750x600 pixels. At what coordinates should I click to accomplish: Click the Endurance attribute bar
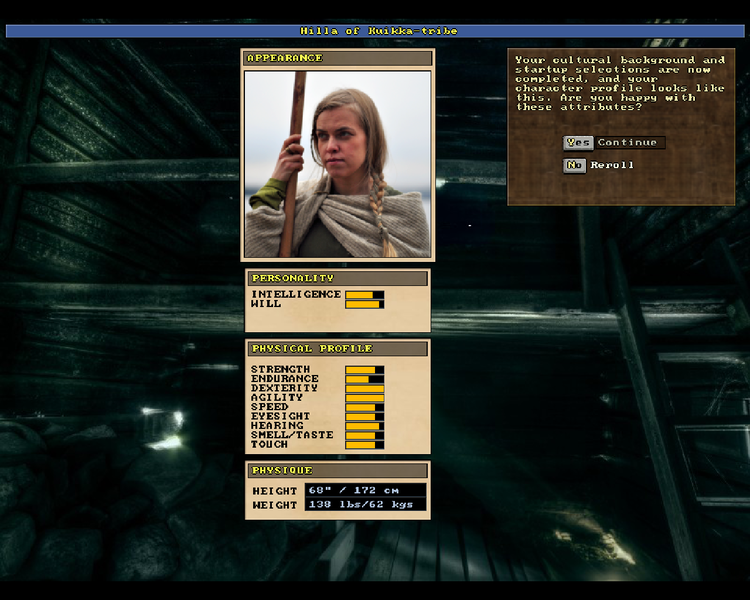pyautogui.click(x=364, y=379)
